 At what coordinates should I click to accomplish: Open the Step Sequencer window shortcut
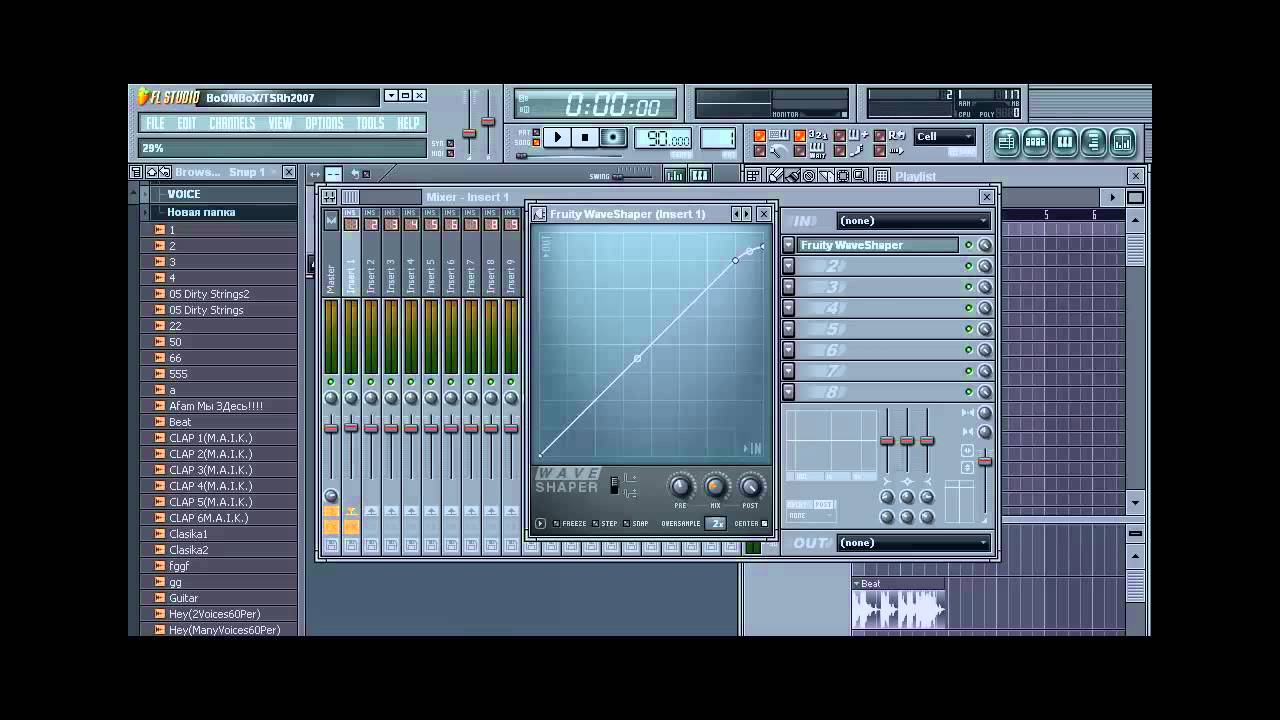(x=1035, y=142)
